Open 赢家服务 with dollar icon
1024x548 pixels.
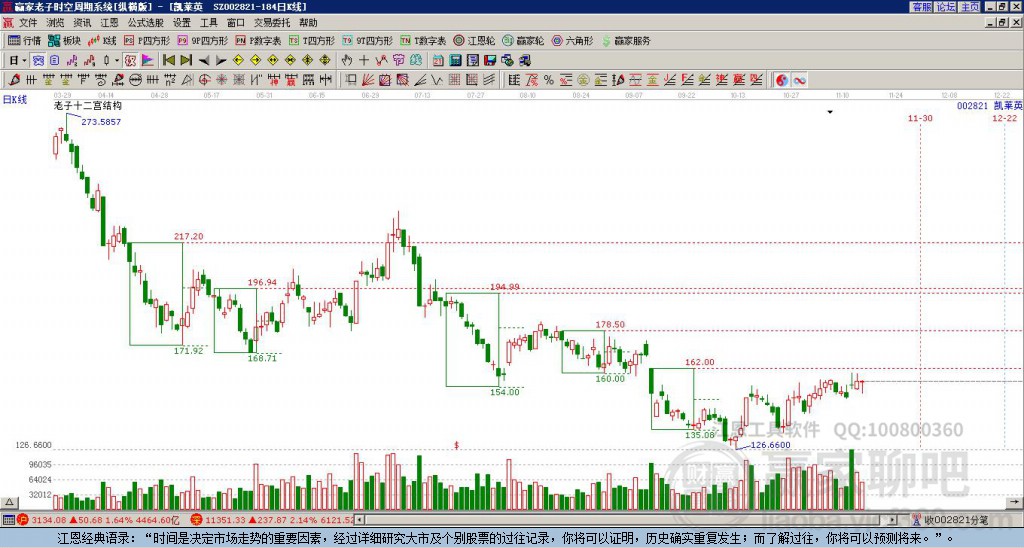626,40
